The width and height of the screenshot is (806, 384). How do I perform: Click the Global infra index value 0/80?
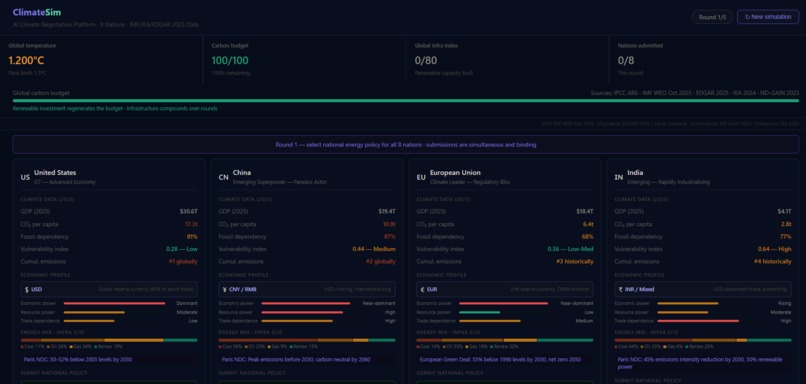point(426,61)
